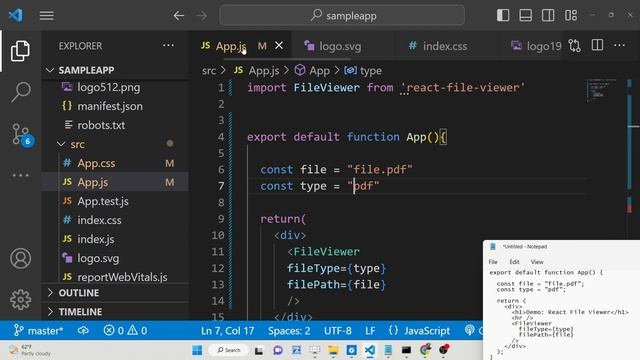Image resolution: width=640 pixels, height=360 pixels.
Task: Open the Edit menu in Notepad
Action: tap(514, 262)
